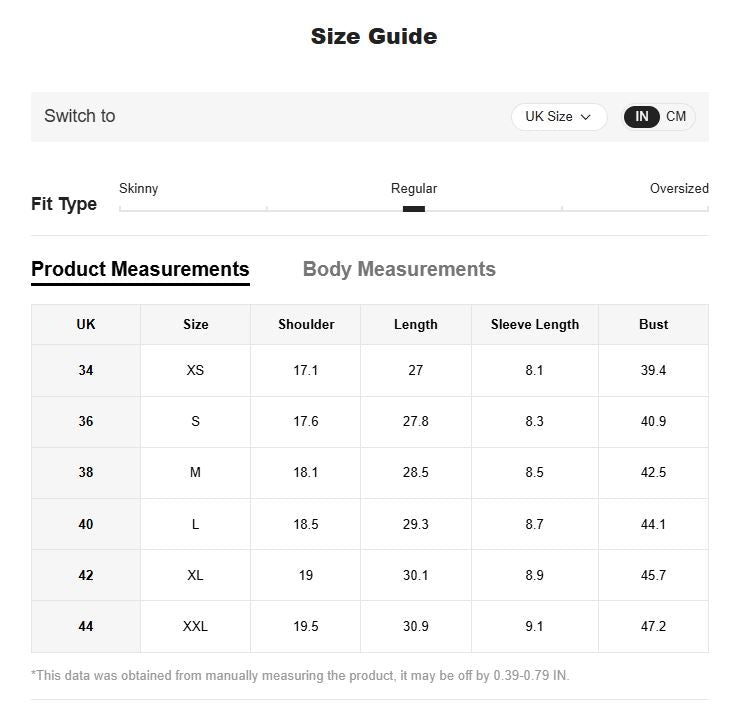Click the Sleeve Length column header
Viewport: 744px width, 709px height.
coord(535,325)
